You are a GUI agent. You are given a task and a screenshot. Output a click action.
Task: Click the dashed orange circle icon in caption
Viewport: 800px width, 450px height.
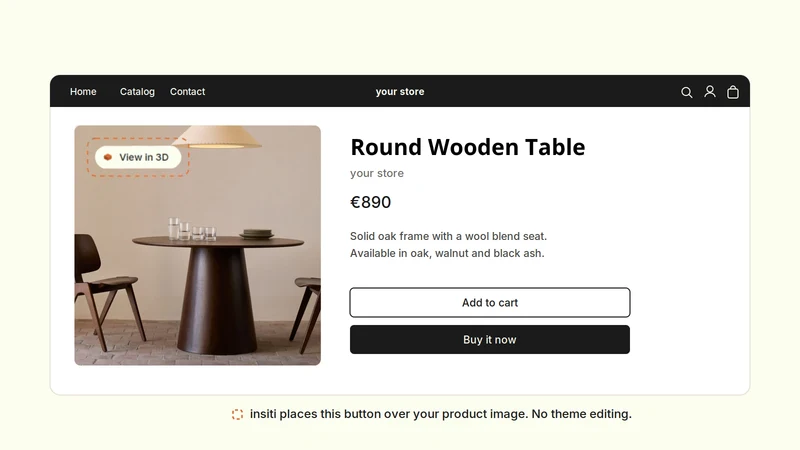(237, 414)
